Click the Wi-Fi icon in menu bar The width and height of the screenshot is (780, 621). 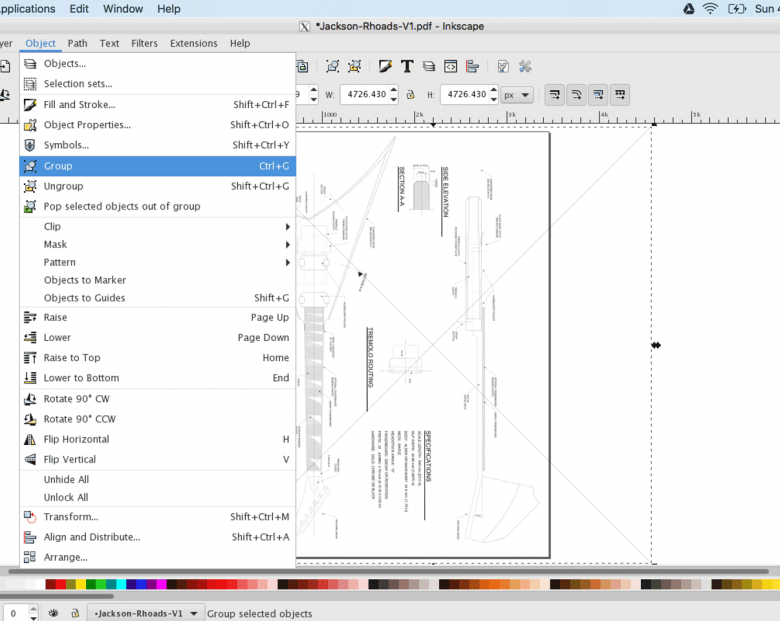pos(710,9)
